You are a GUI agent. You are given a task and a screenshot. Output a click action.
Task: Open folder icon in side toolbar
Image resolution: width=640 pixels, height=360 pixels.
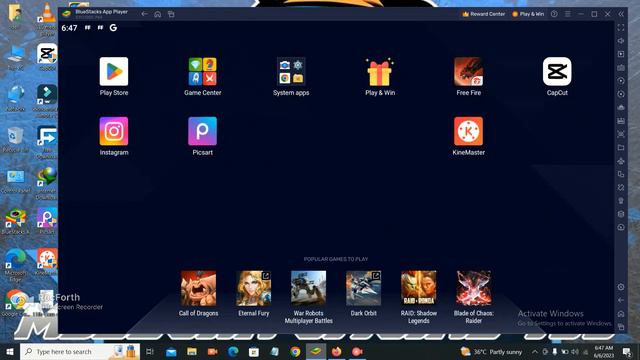coord(621,147)
